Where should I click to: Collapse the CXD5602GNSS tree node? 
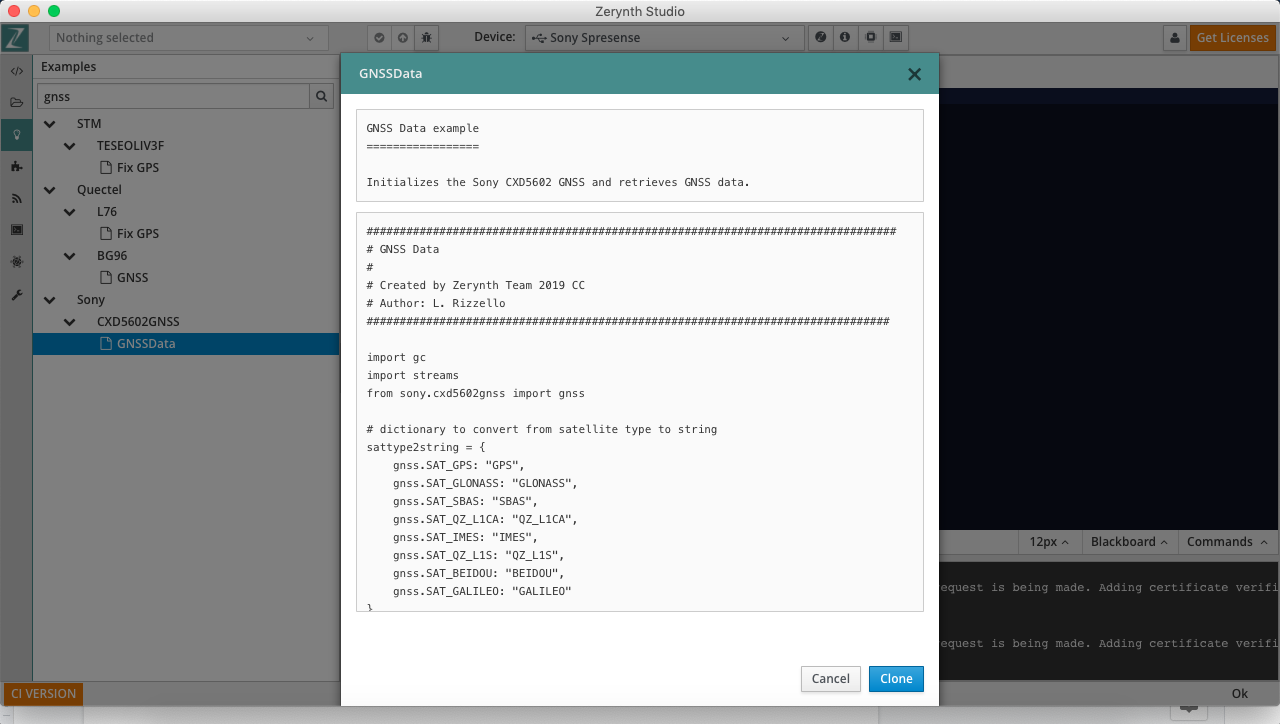(x=70, y=322)
